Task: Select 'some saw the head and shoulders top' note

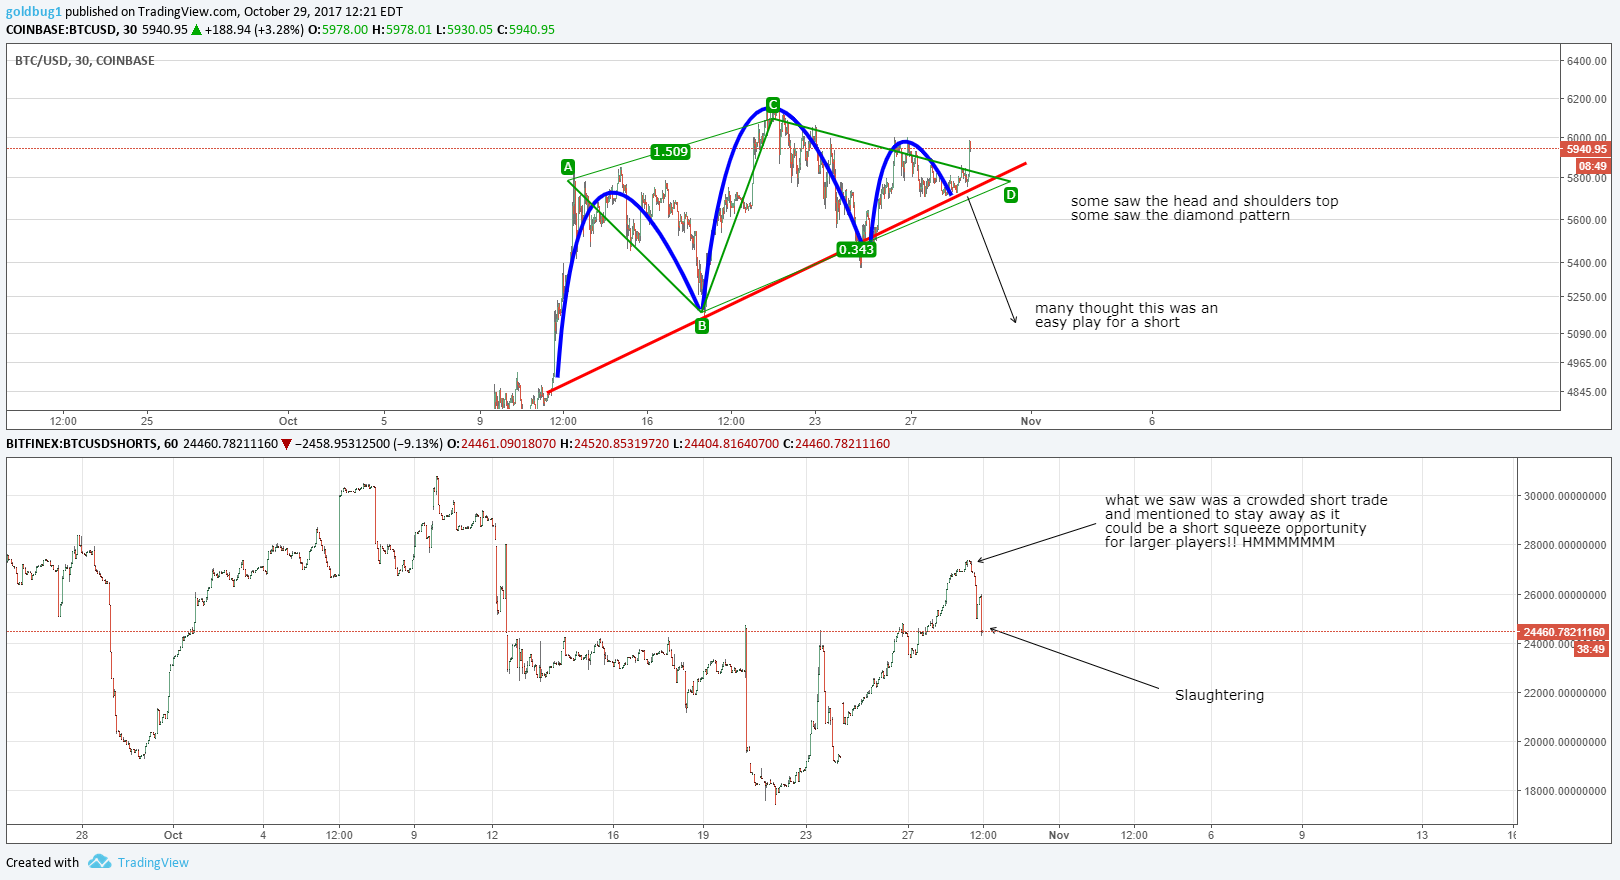Action: click(x=1204, y=201)
